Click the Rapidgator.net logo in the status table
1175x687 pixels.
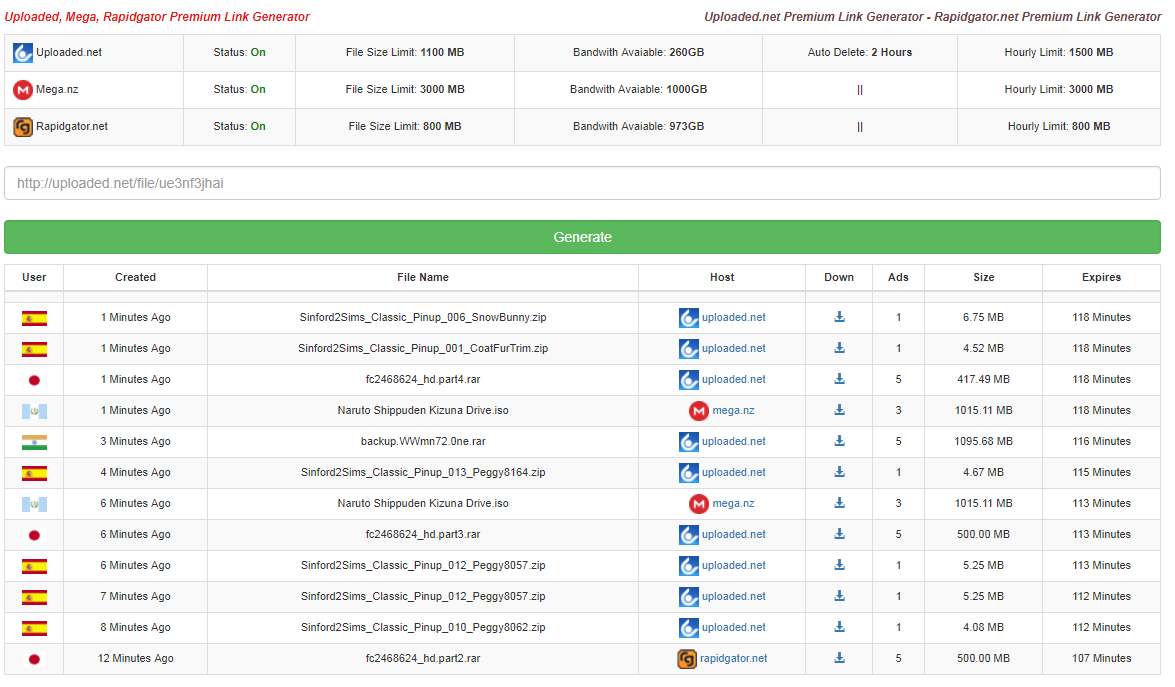(x=23, y=127)
